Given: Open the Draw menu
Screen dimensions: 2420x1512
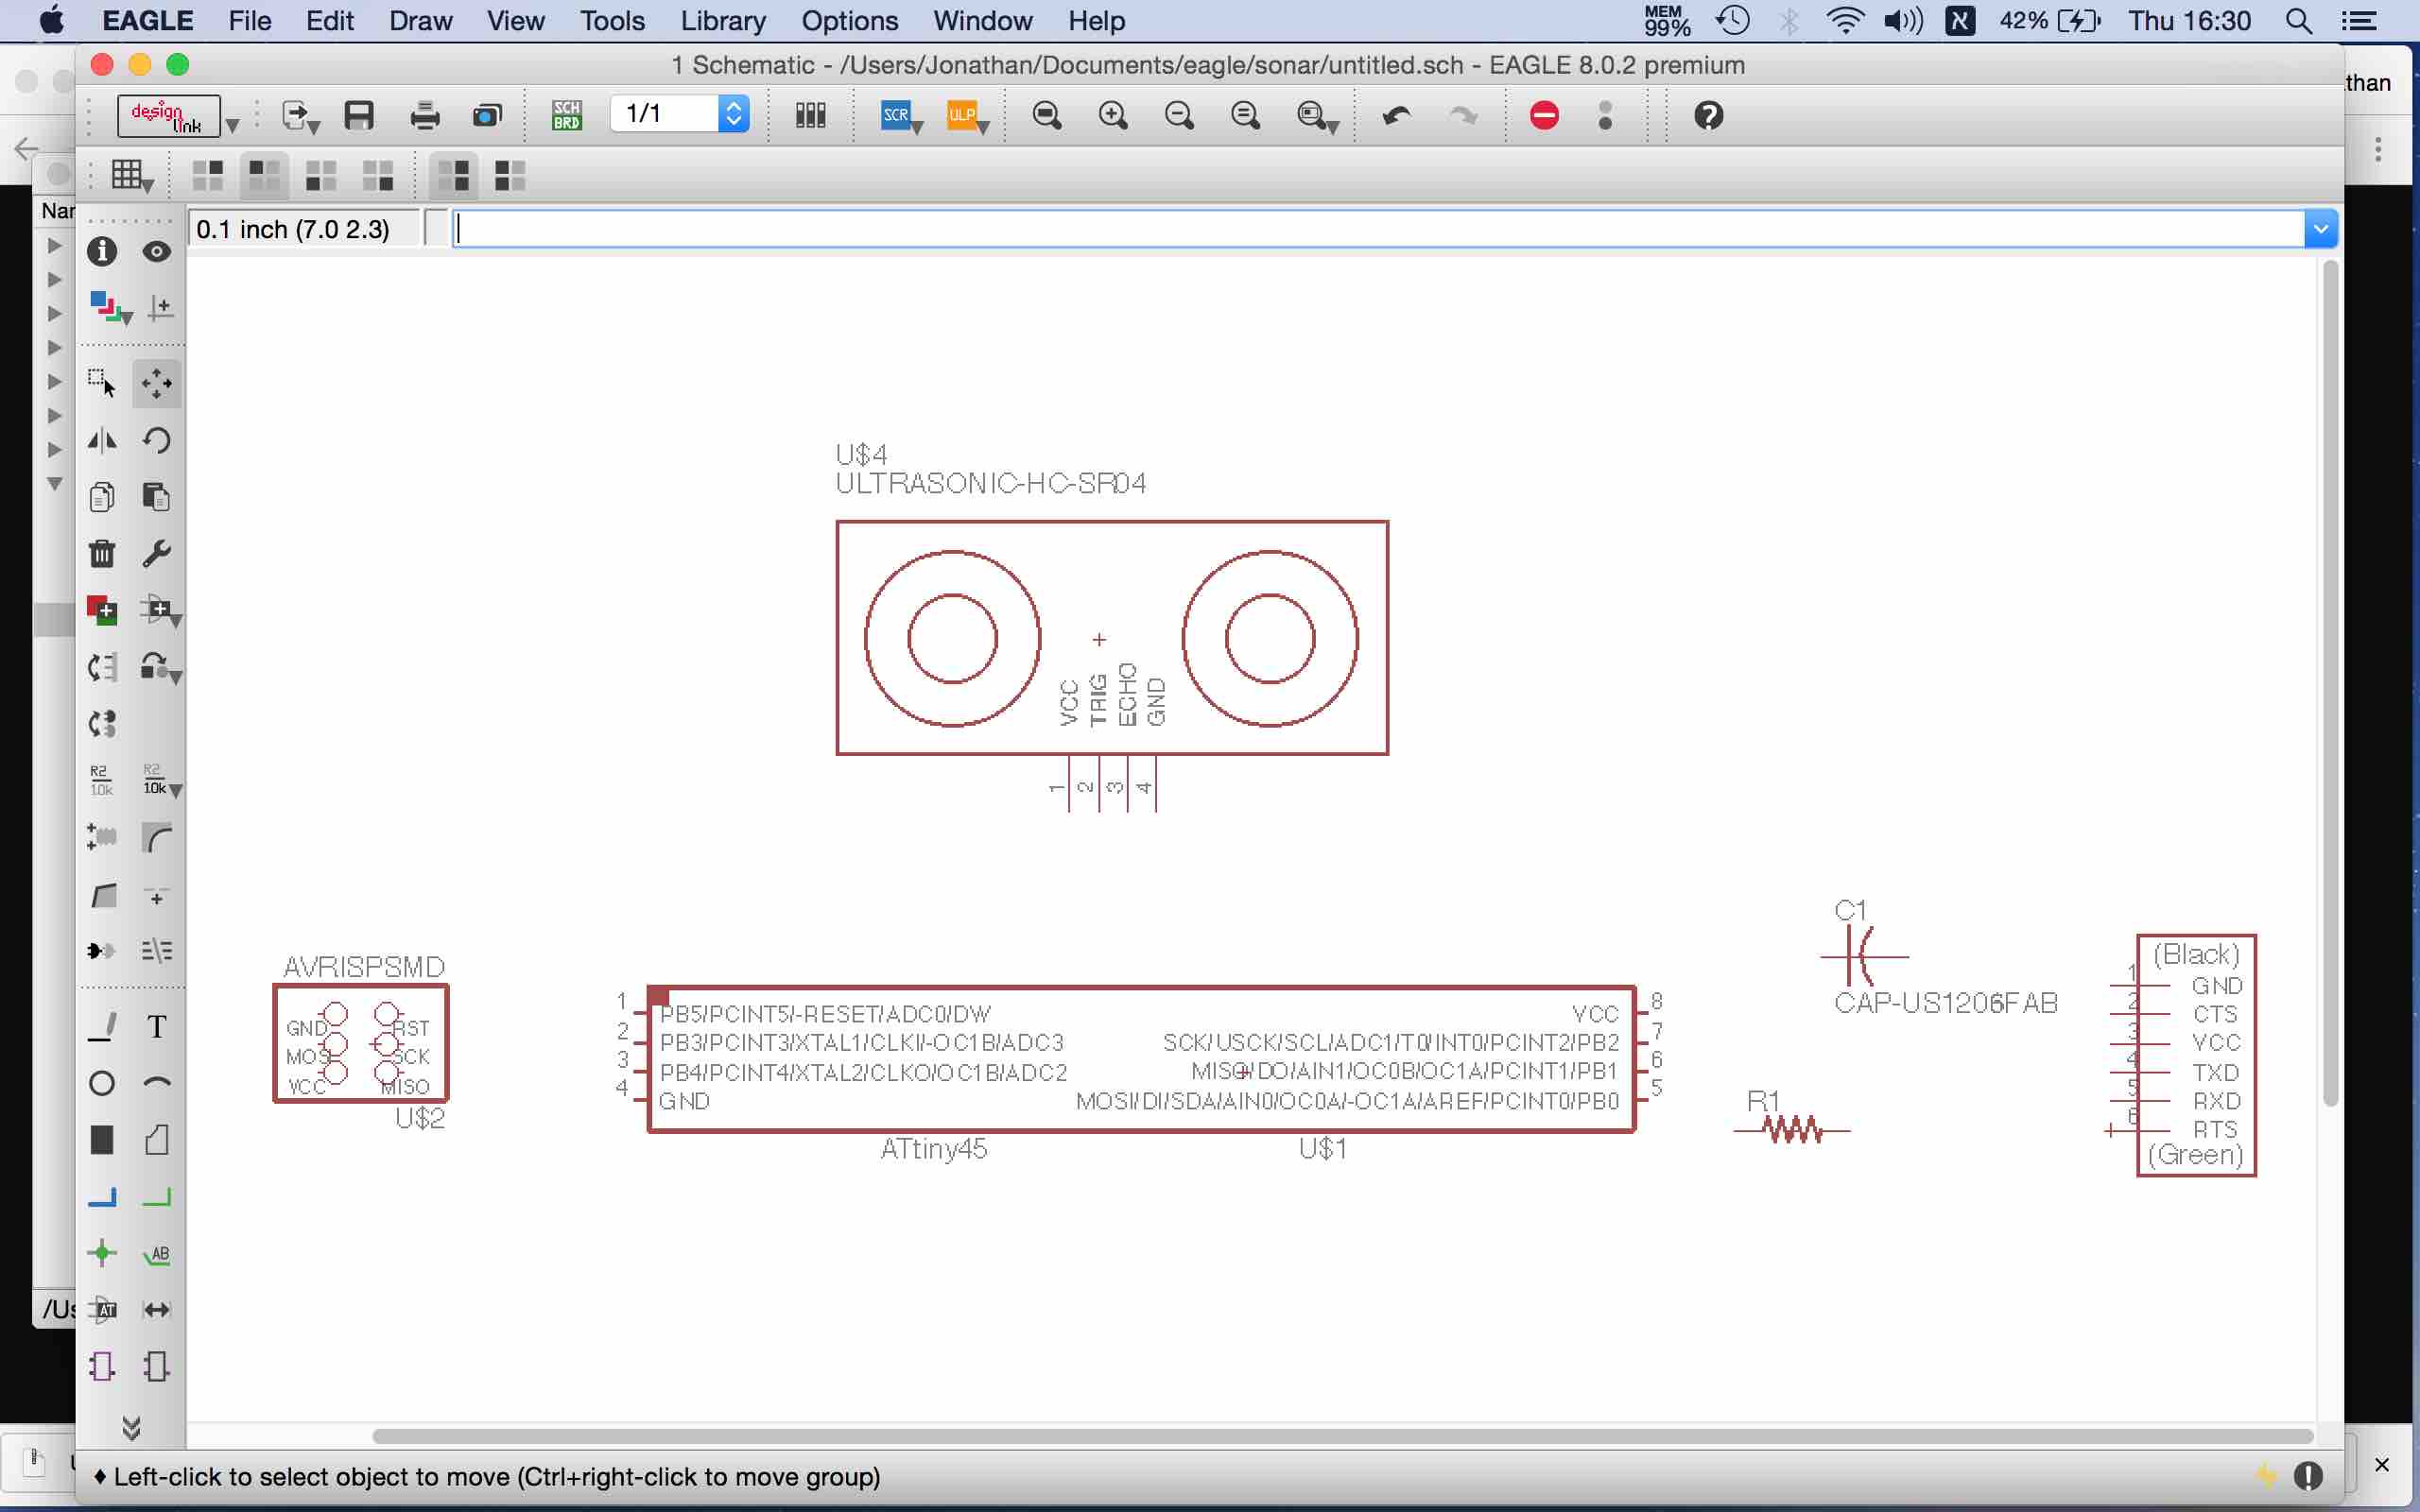Looking at the screenshot, I should point(420,21).
